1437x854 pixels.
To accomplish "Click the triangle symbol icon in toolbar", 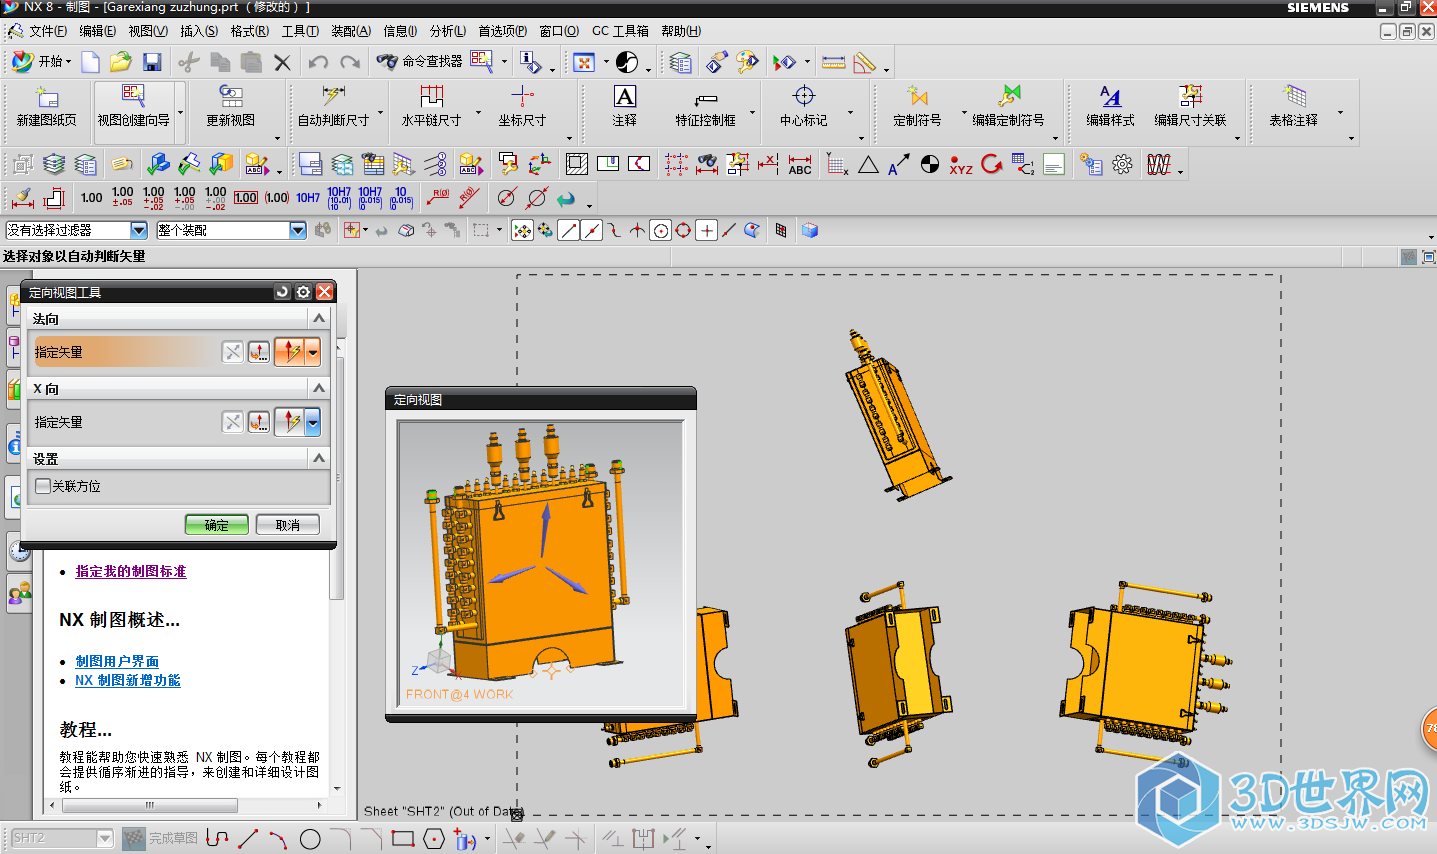I will (x=868, y=164).
